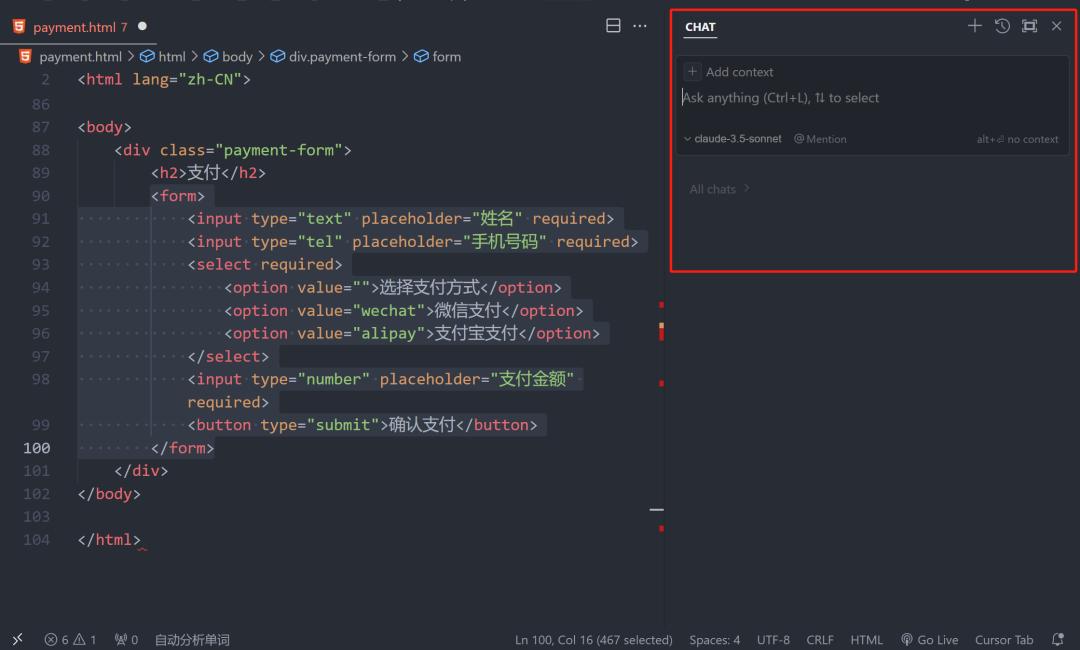Open notifications bell in status bar

point(1058,639)
